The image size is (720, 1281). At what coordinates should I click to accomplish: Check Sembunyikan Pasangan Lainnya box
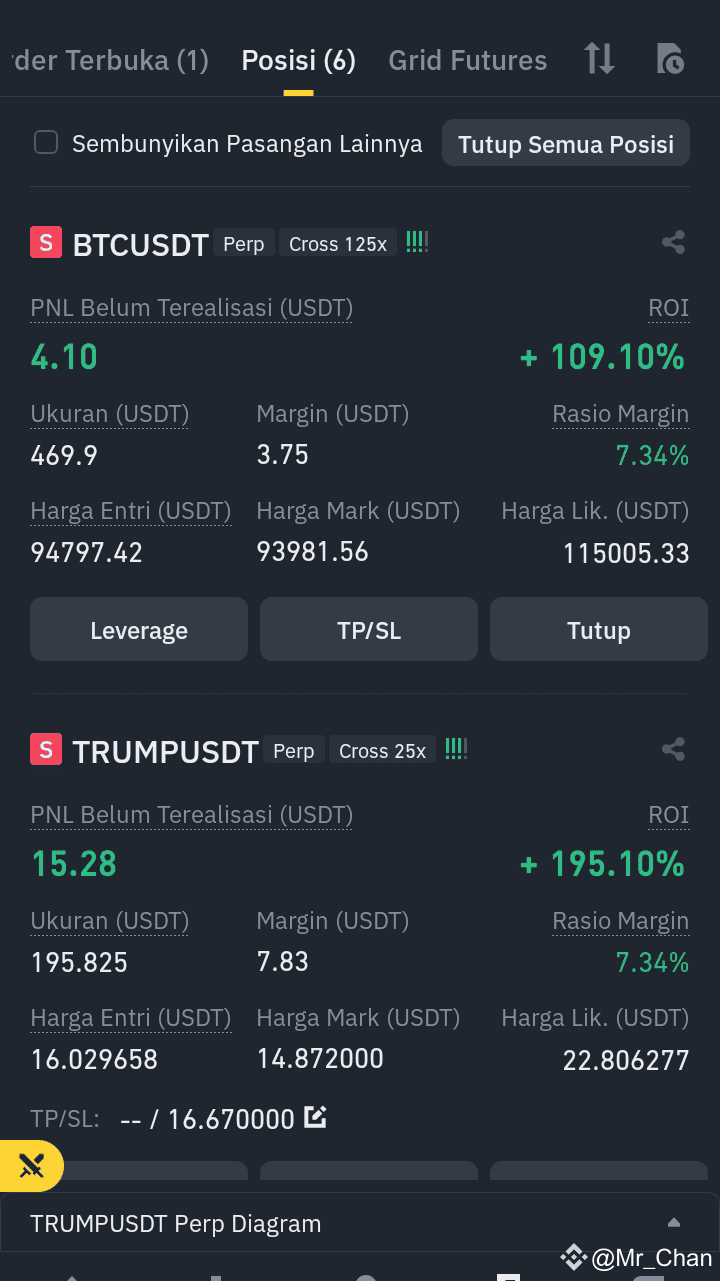point(46,142)
